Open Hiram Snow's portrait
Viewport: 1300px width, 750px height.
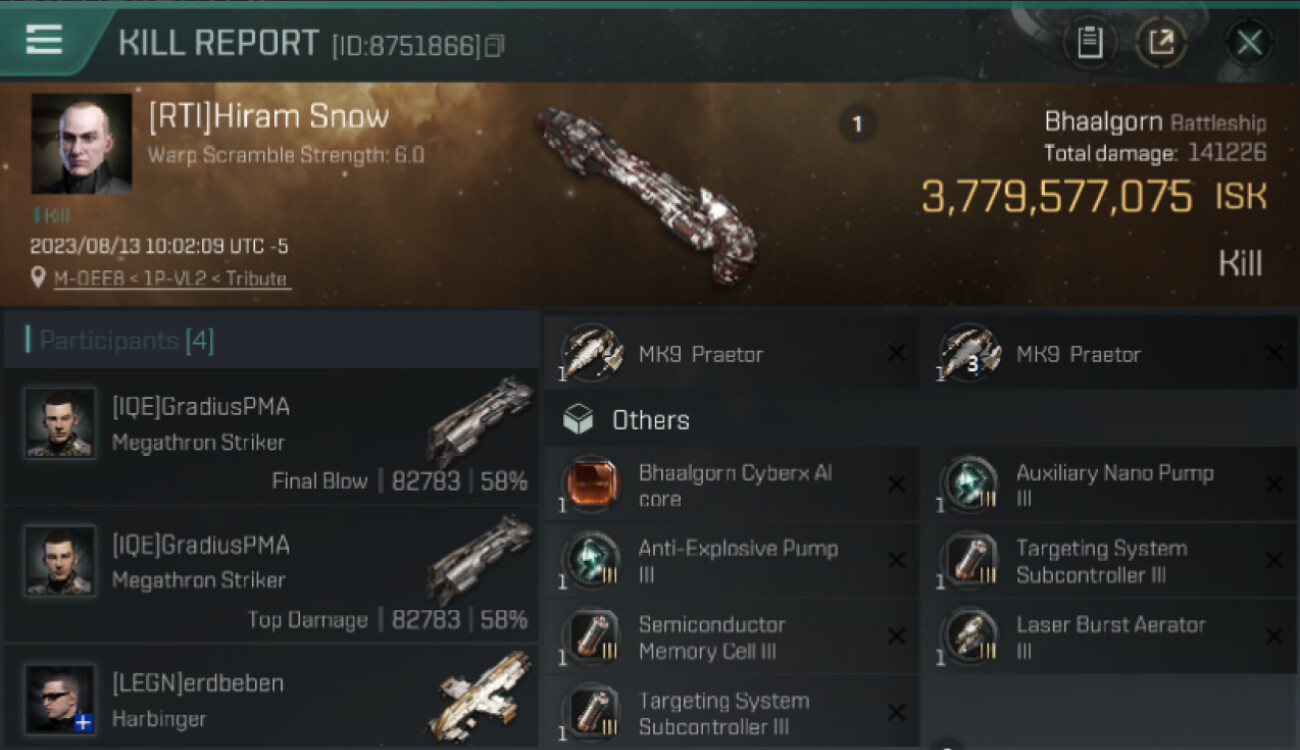click(82, 144)
